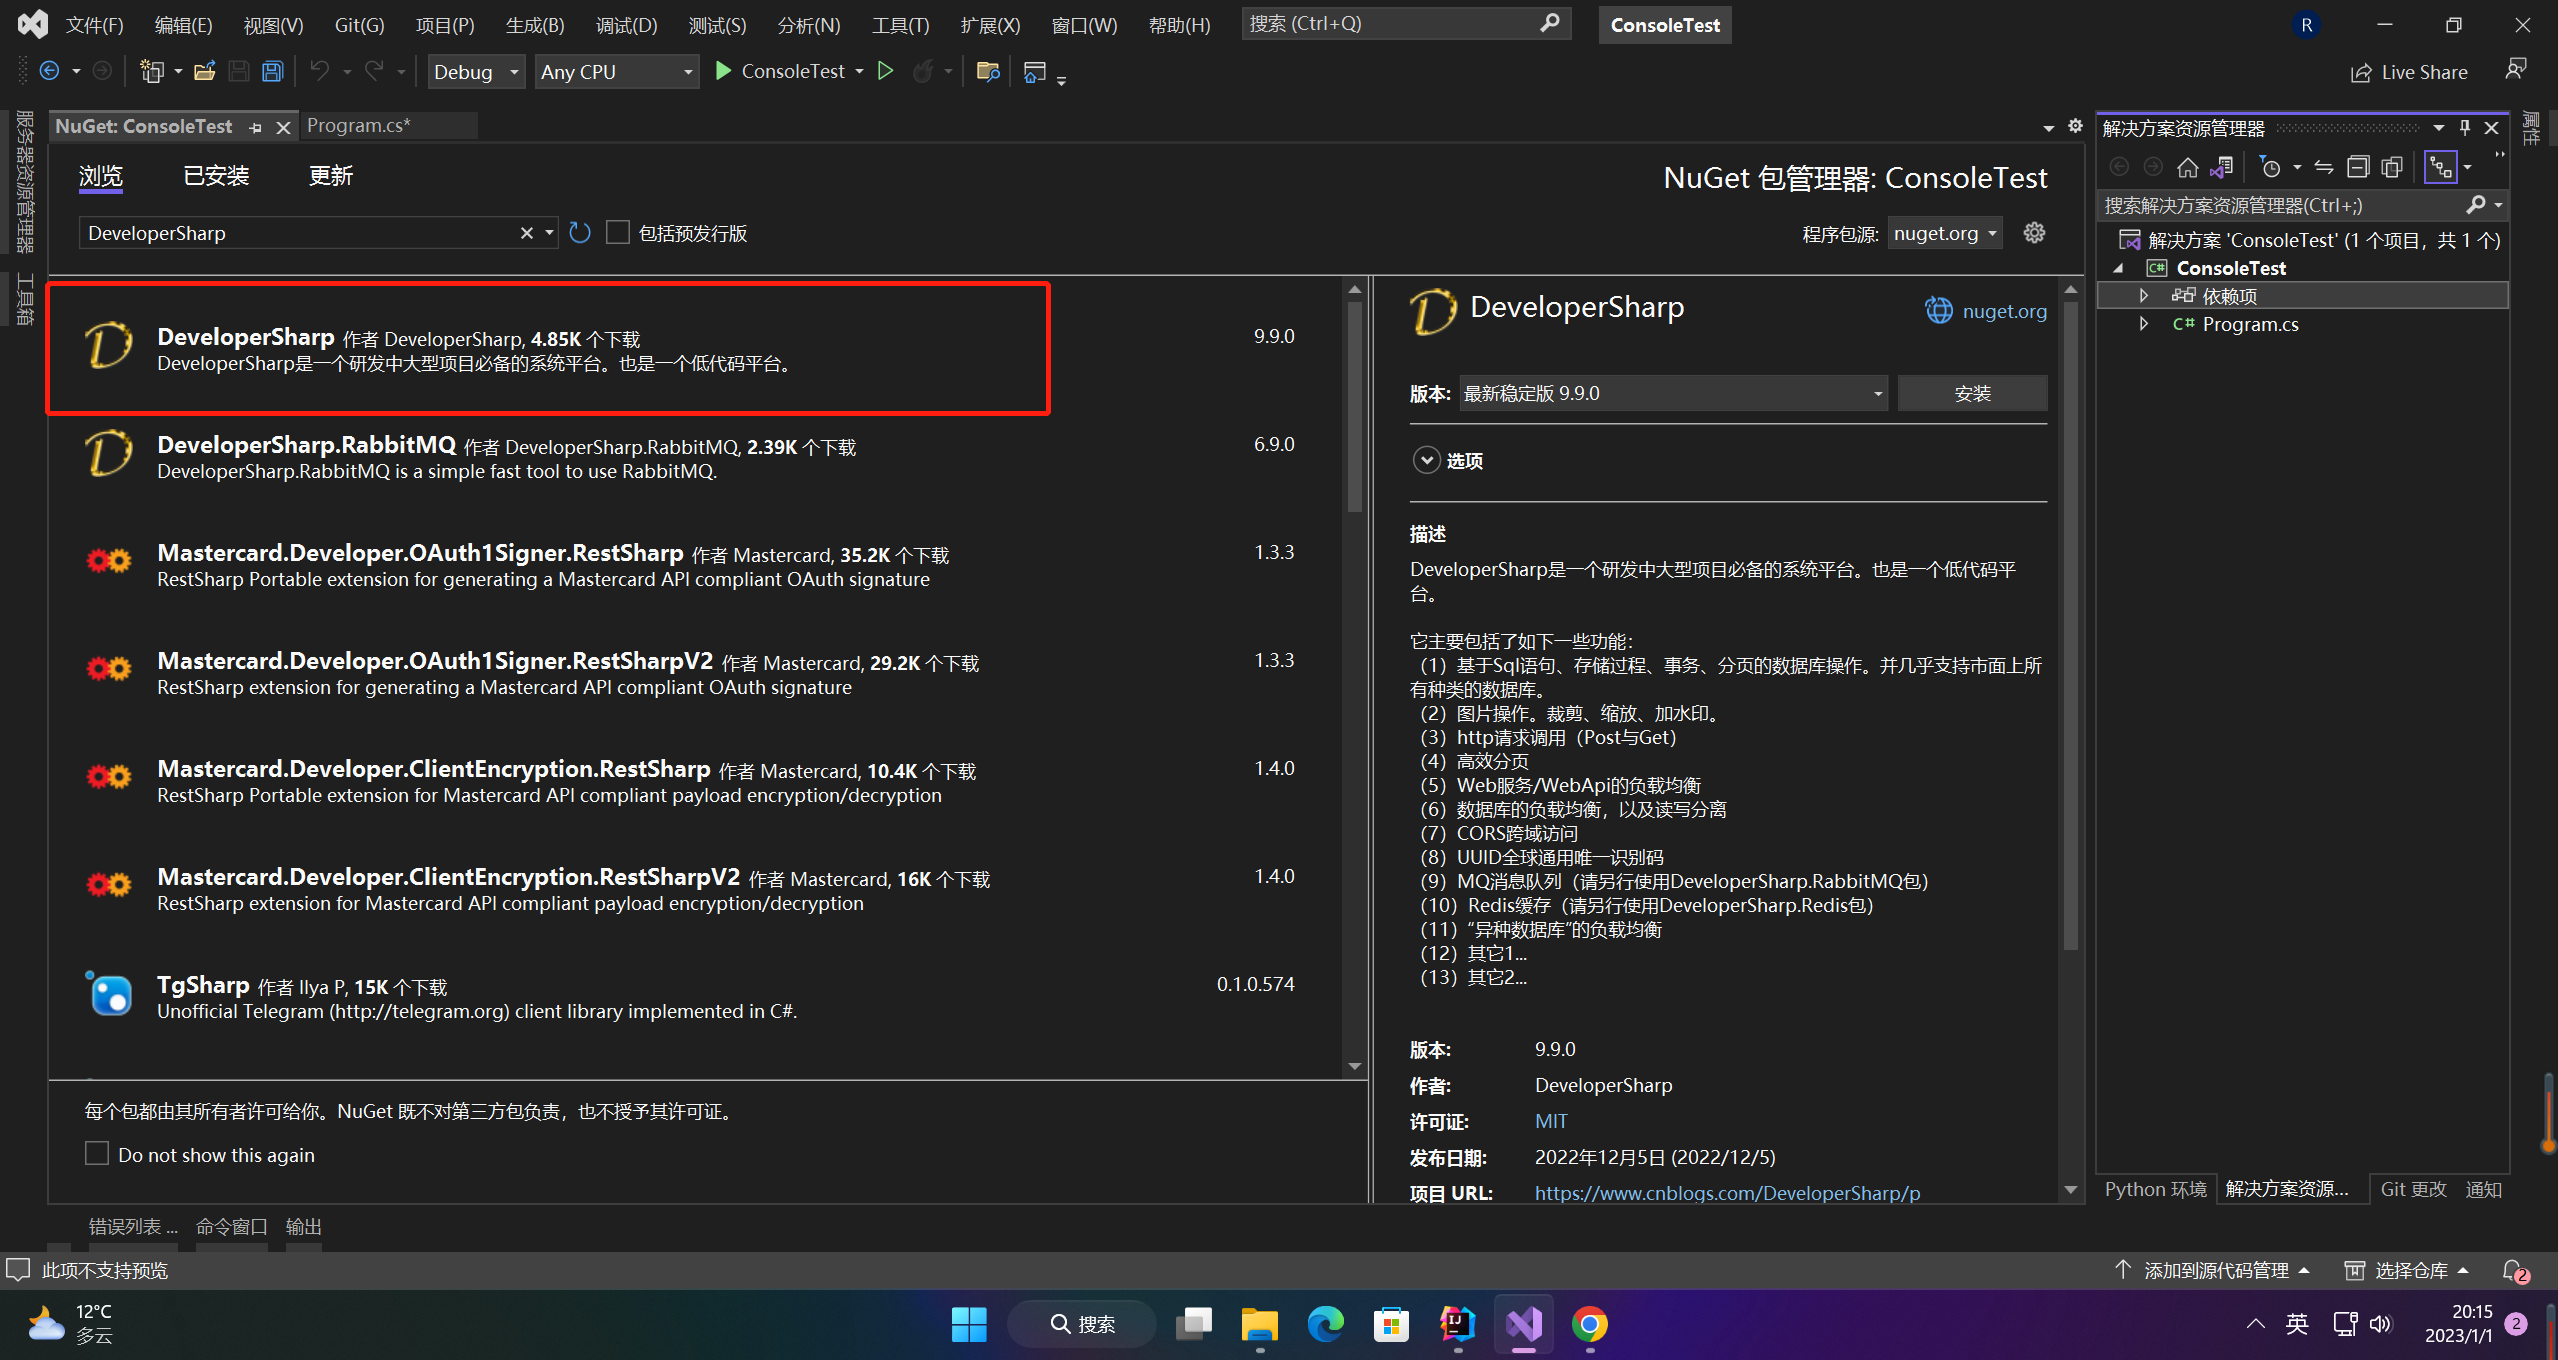Image resolution: width=2558 pixels, height=1360 pixels.
Task: Open the 调试(D) menu
Action: click(626, 25)
